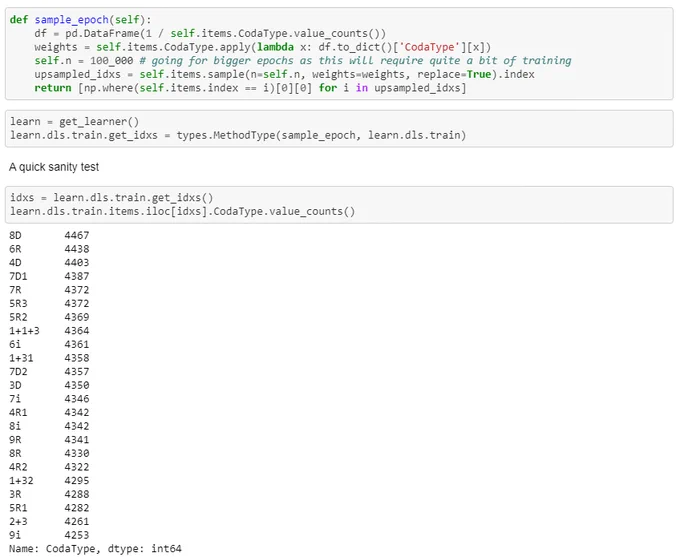
Task: Click the '4D' output row label
Action: click(15, 263)
